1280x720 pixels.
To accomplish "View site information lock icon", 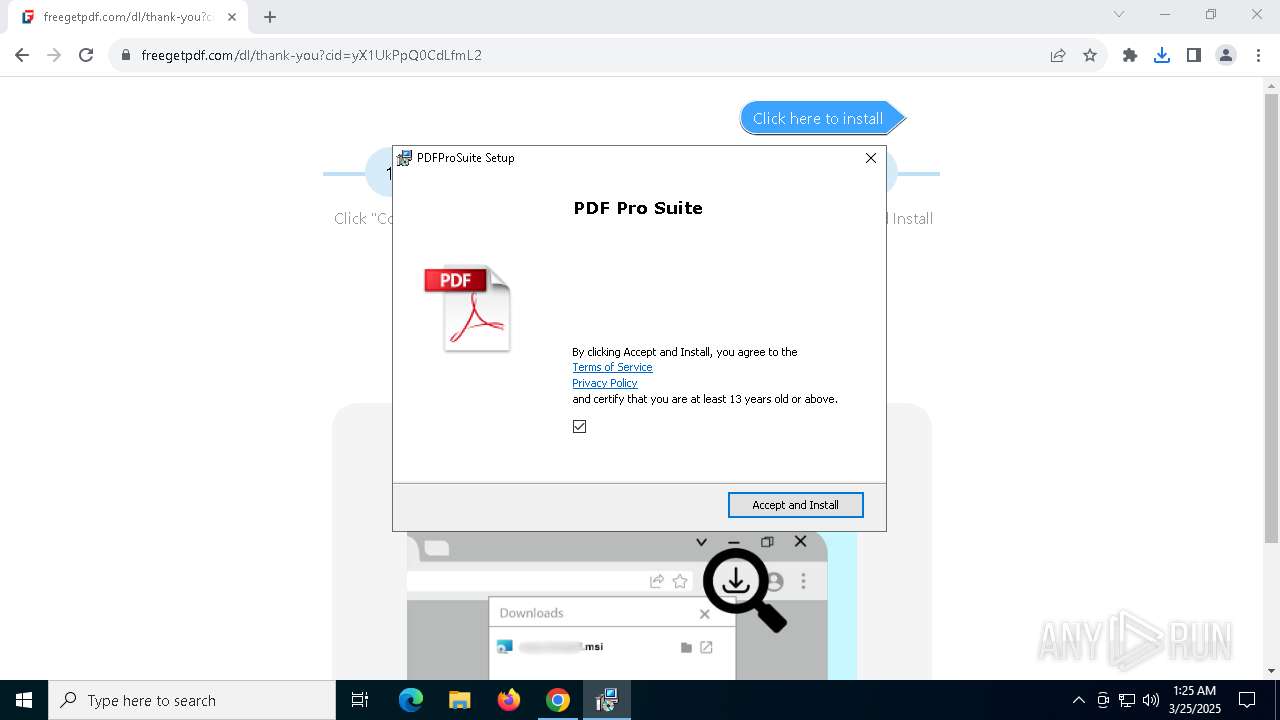I will [x=126, y=55].
